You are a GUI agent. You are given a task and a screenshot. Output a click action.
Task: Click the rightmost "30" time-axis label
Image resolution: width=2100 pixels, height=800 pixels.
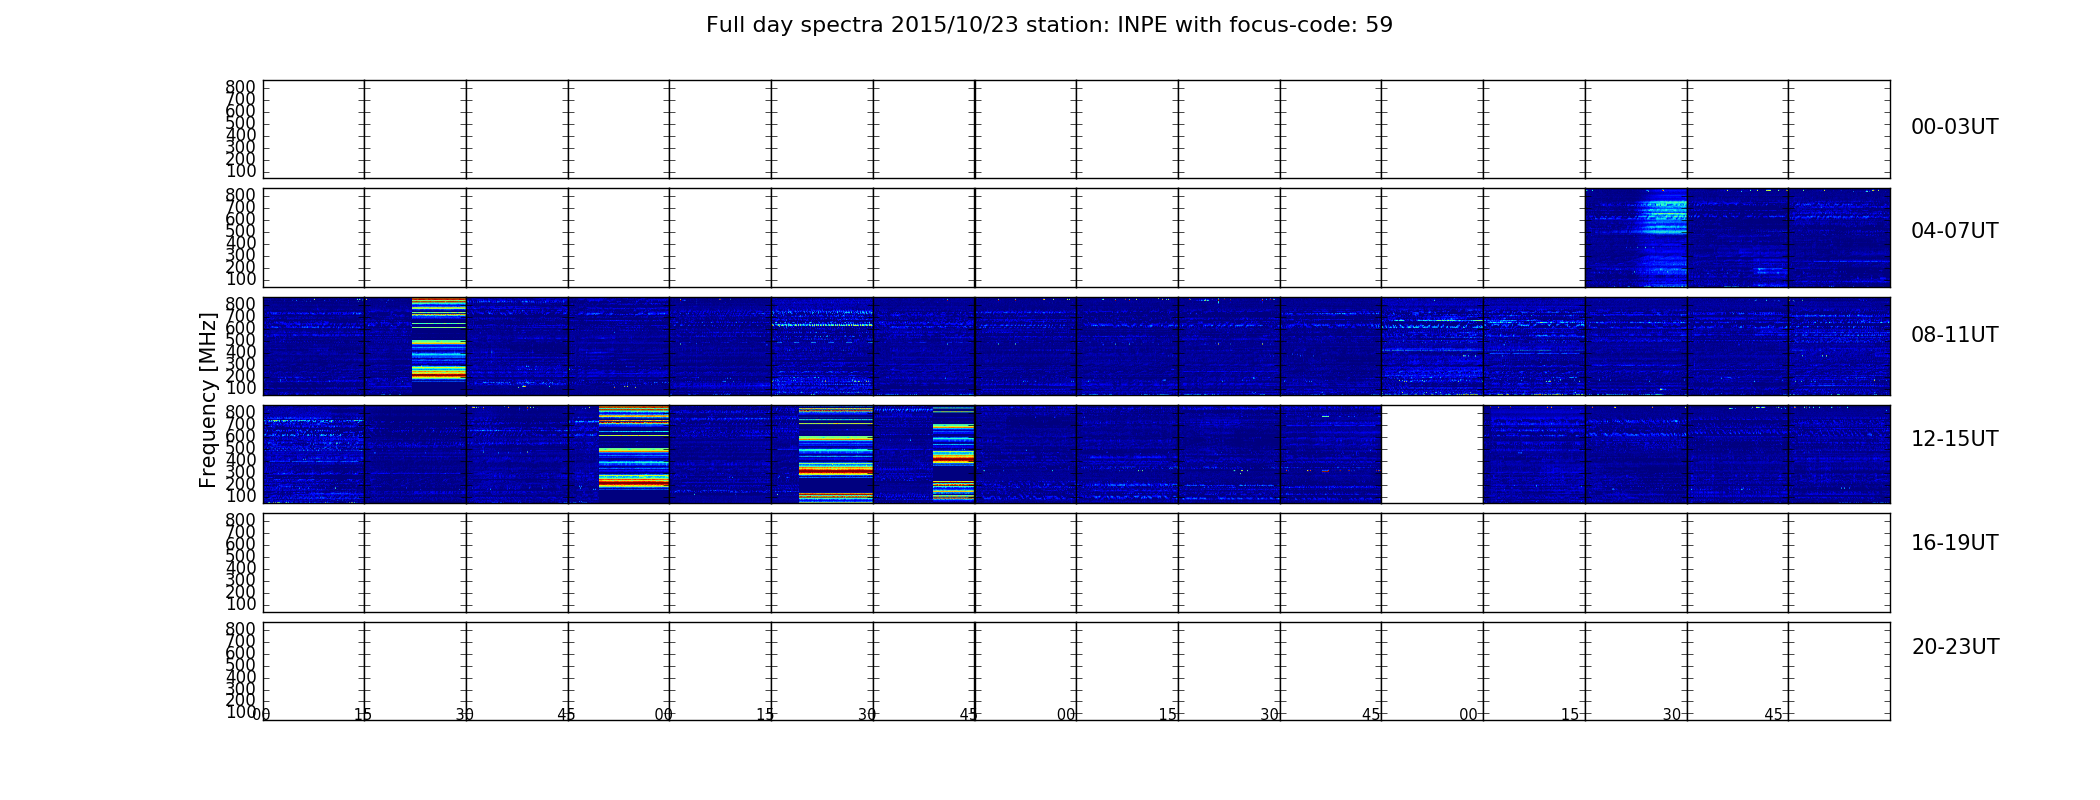coord(1672,715)
